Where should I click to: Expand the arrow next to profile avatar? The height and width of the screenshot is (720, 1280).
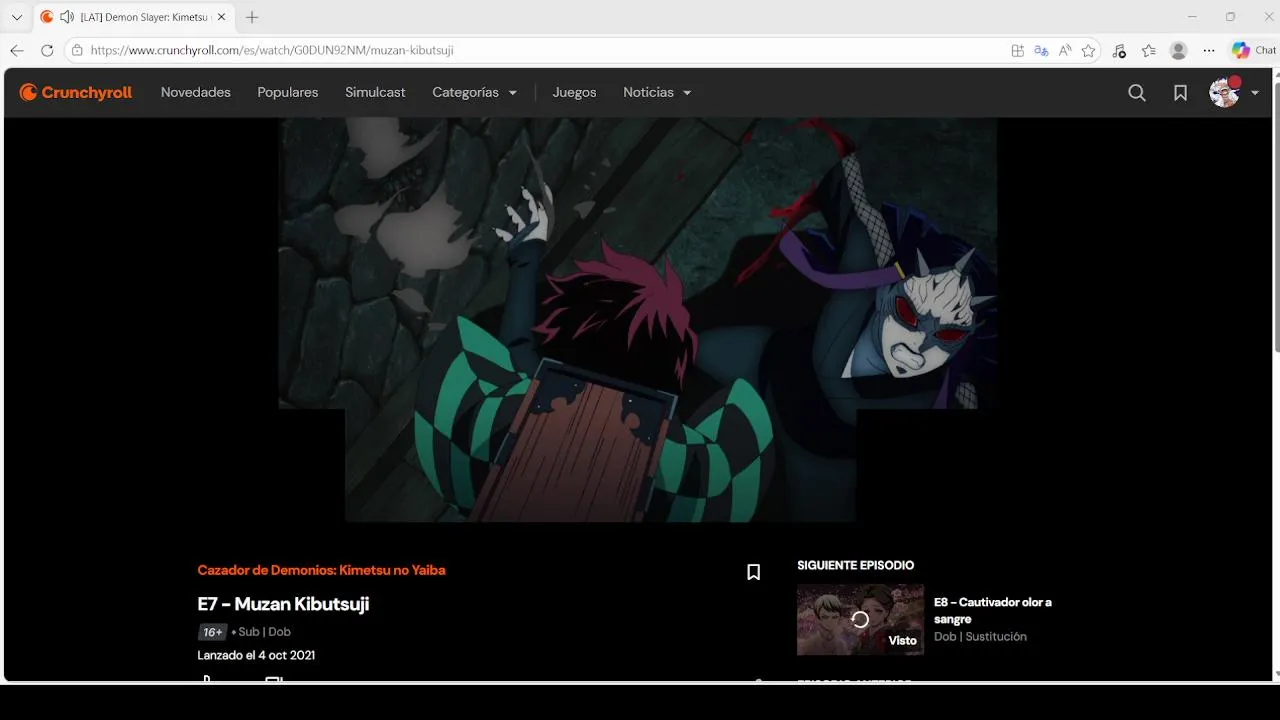point(1255,93)
